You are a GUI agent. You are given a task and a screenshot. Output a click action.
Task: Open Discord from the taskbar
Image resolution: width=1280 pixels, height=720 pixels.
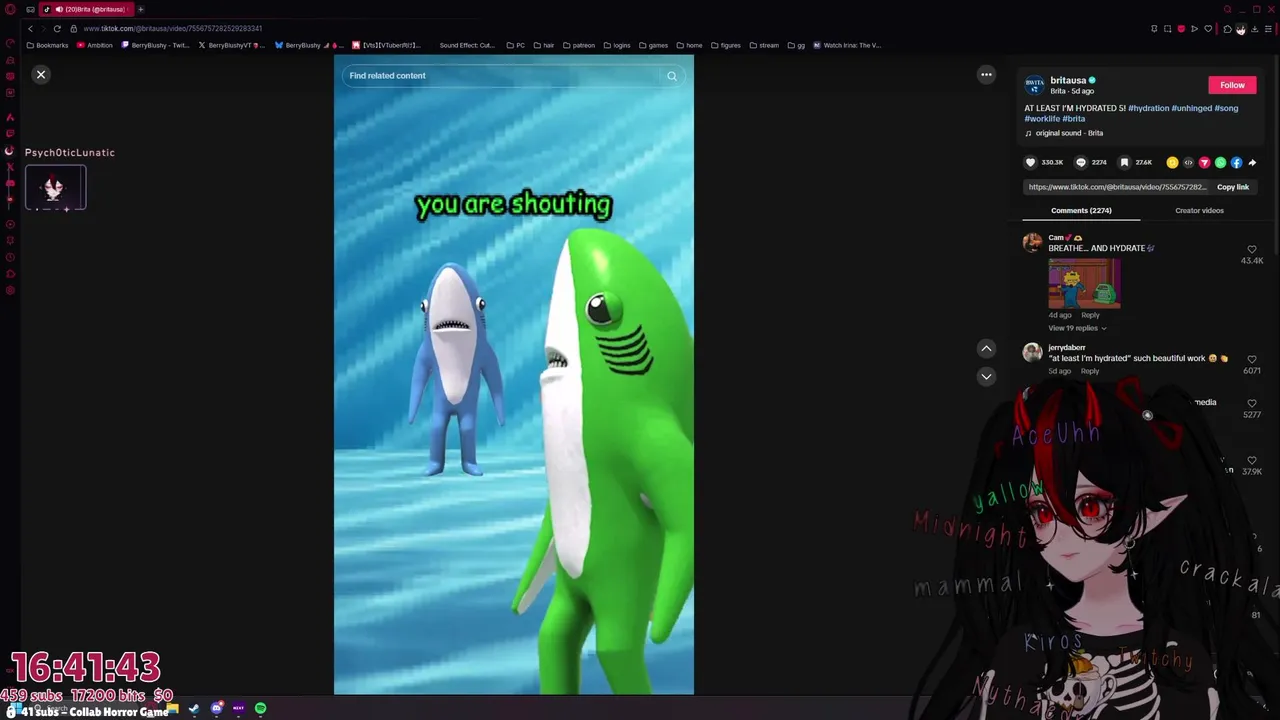(x=216, y=708)
